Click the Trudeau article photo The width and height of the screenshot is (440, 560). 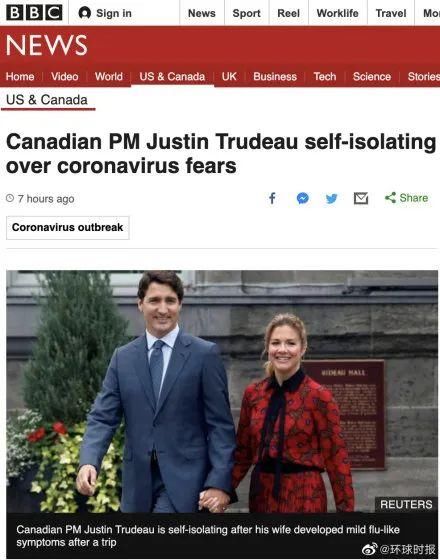(222, 391)
